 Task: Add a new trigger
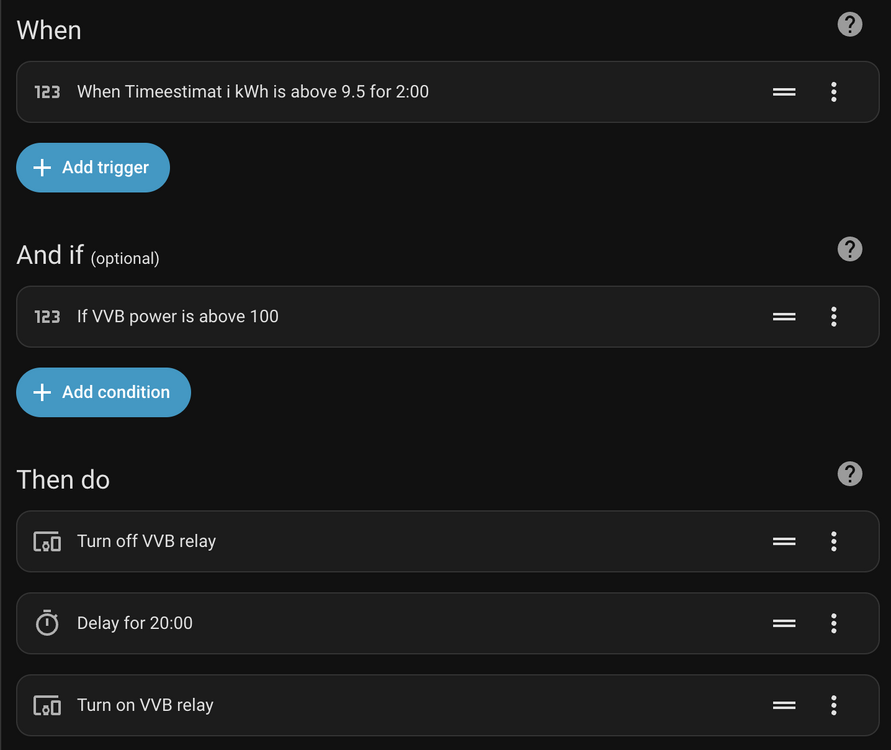pyautogui.click(x=93, y=168)
